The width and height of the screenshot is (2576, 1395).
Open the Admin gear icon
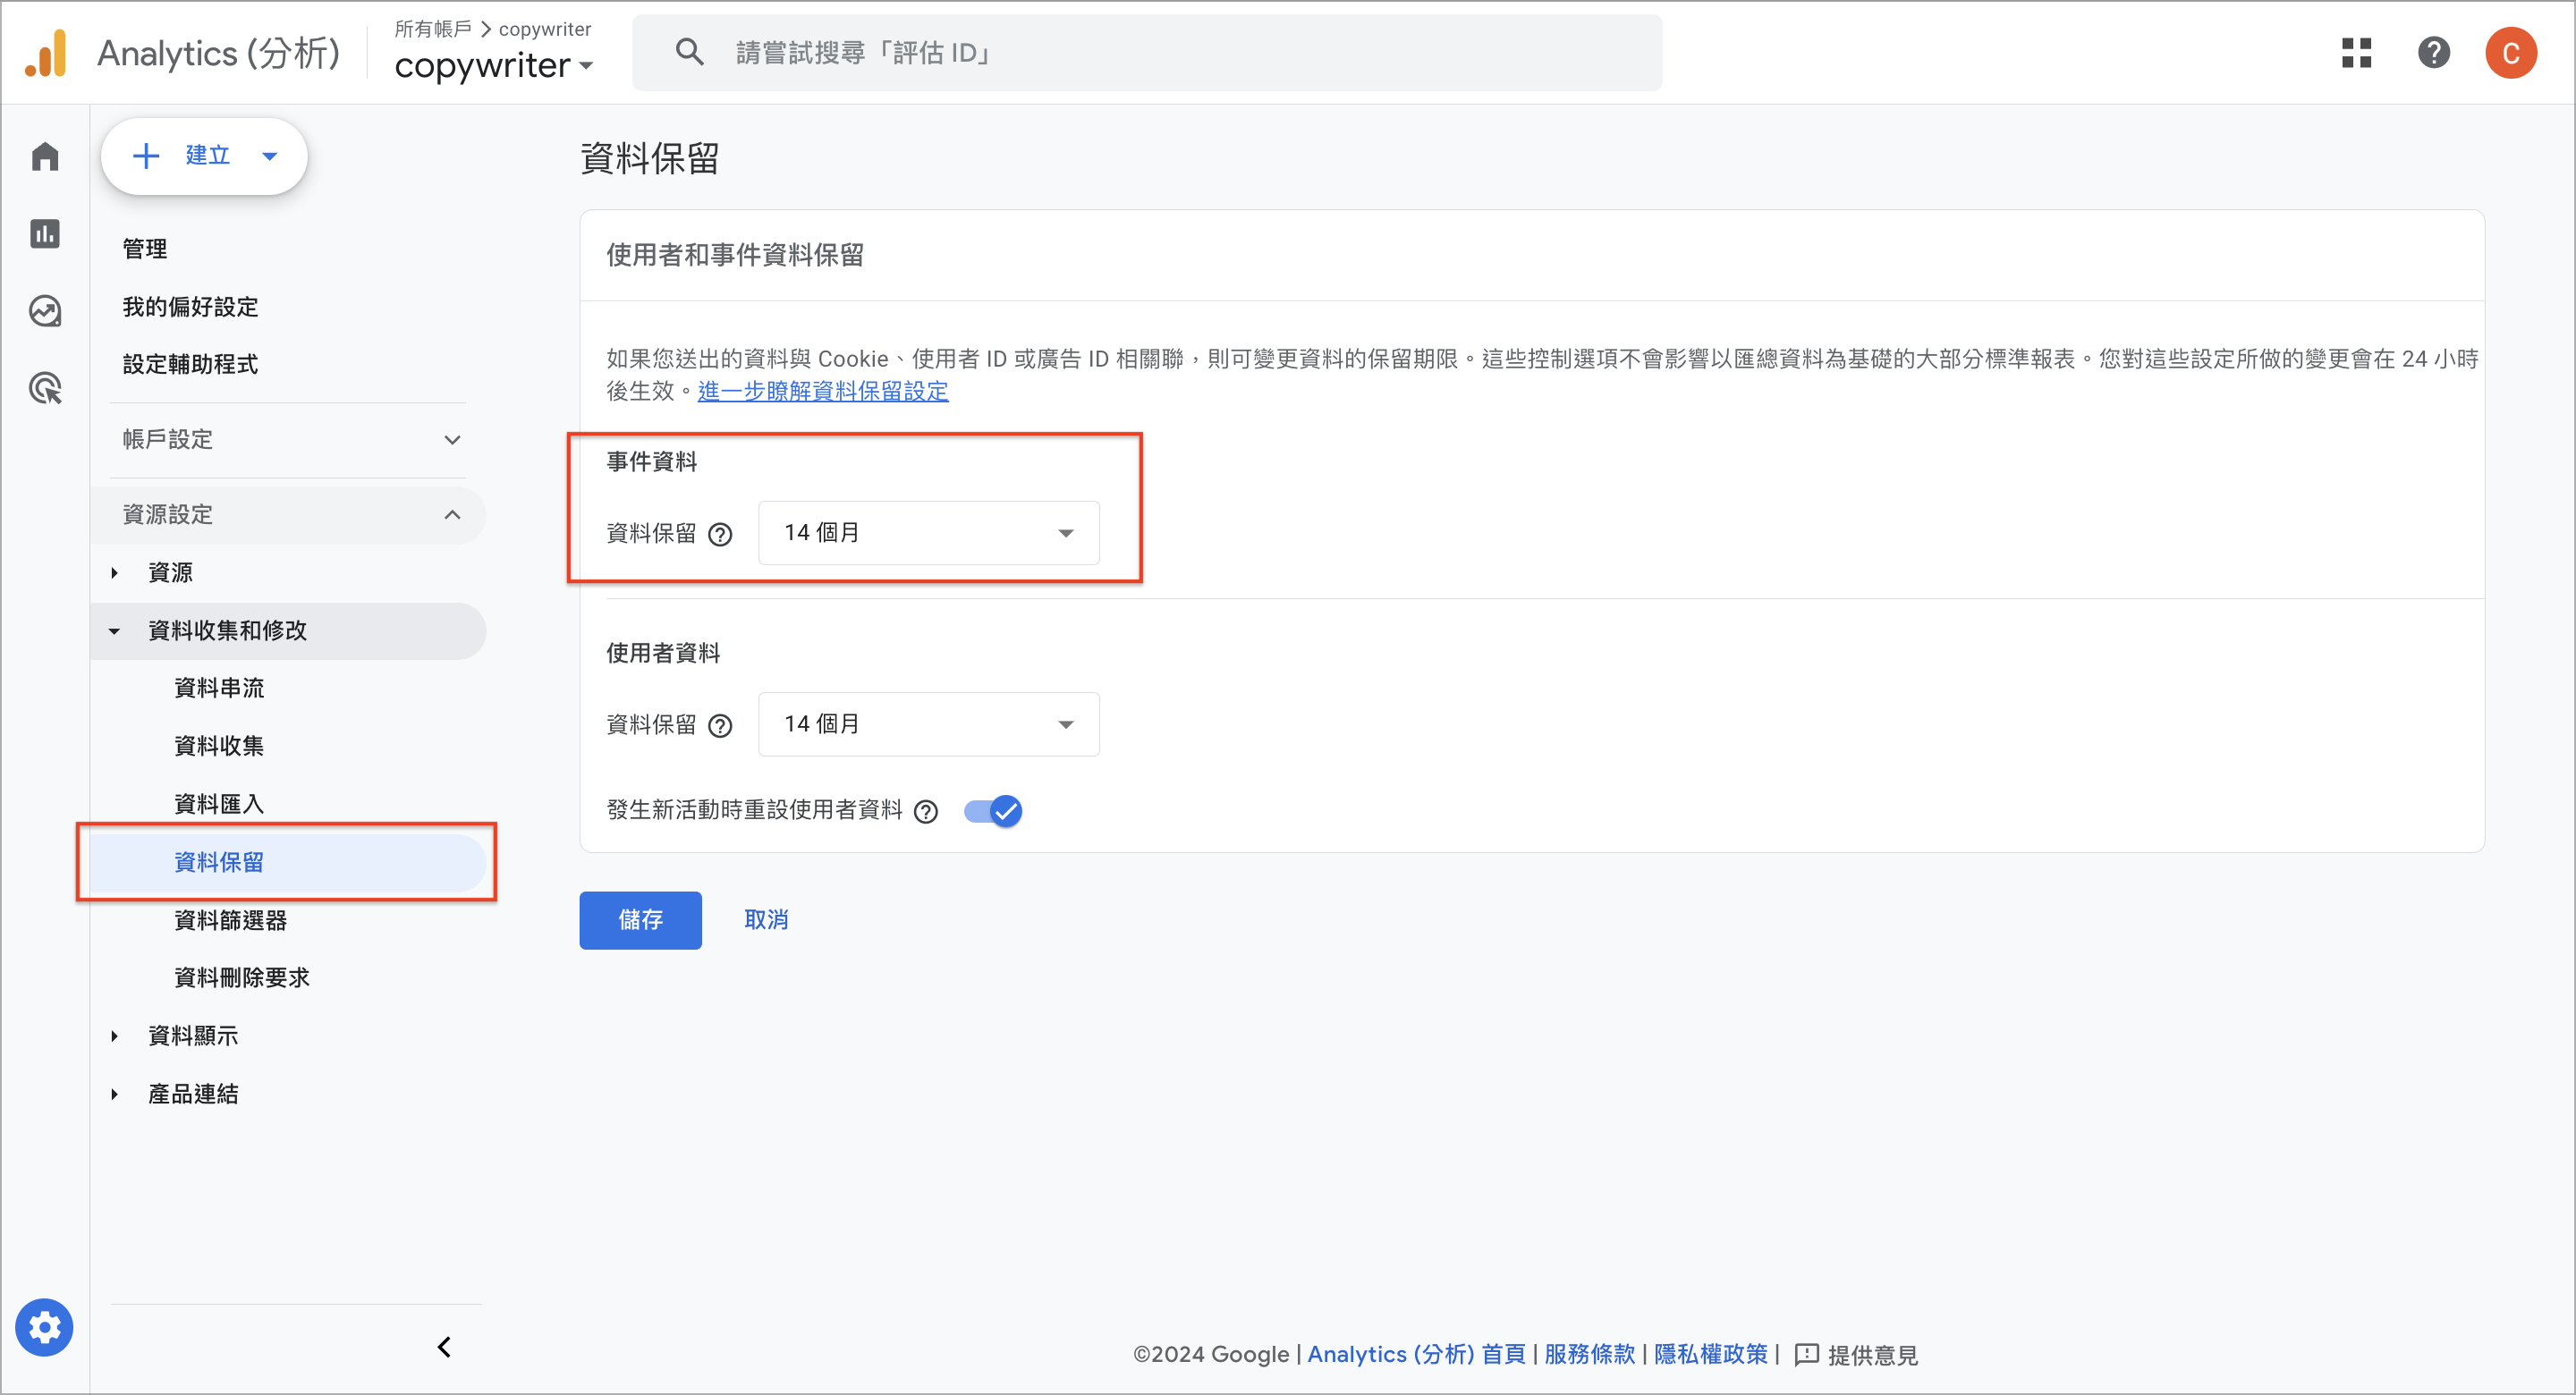pyautogui.click(x=44, y=1328)
